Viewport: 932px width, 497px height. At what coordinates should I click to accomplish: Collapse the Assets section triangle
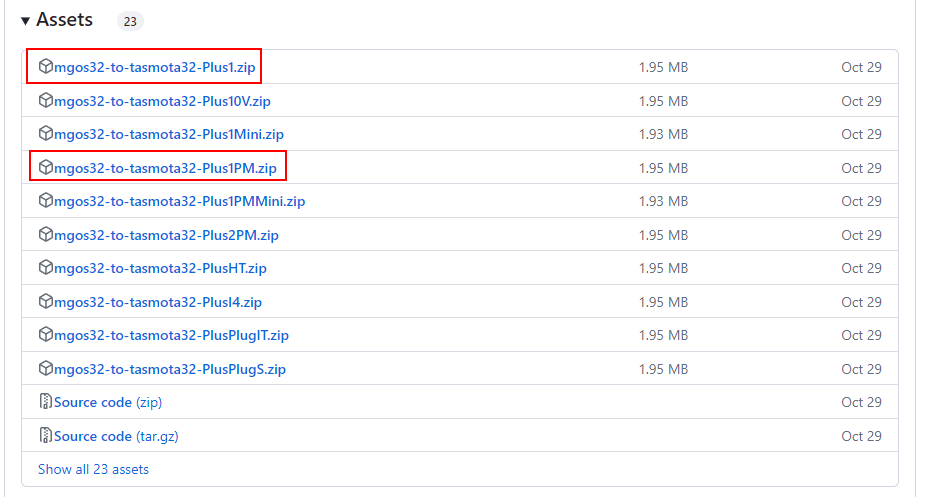pyautogui.click(x=25, y=21)
